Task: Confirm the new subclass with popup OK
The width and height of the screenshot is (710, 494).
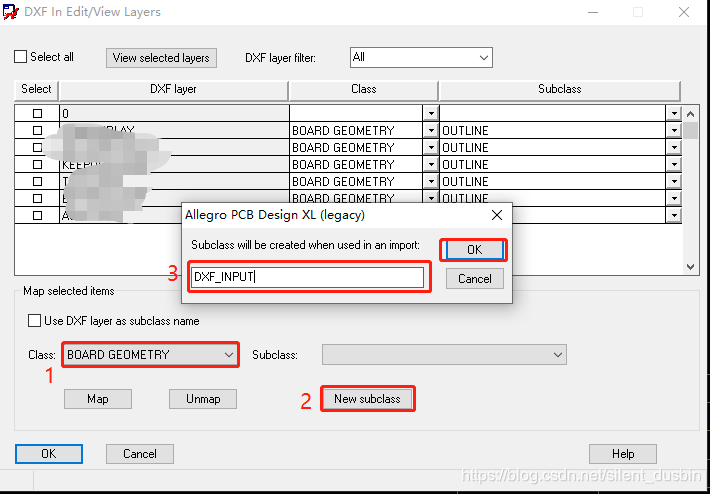Action: coord(474,250)
